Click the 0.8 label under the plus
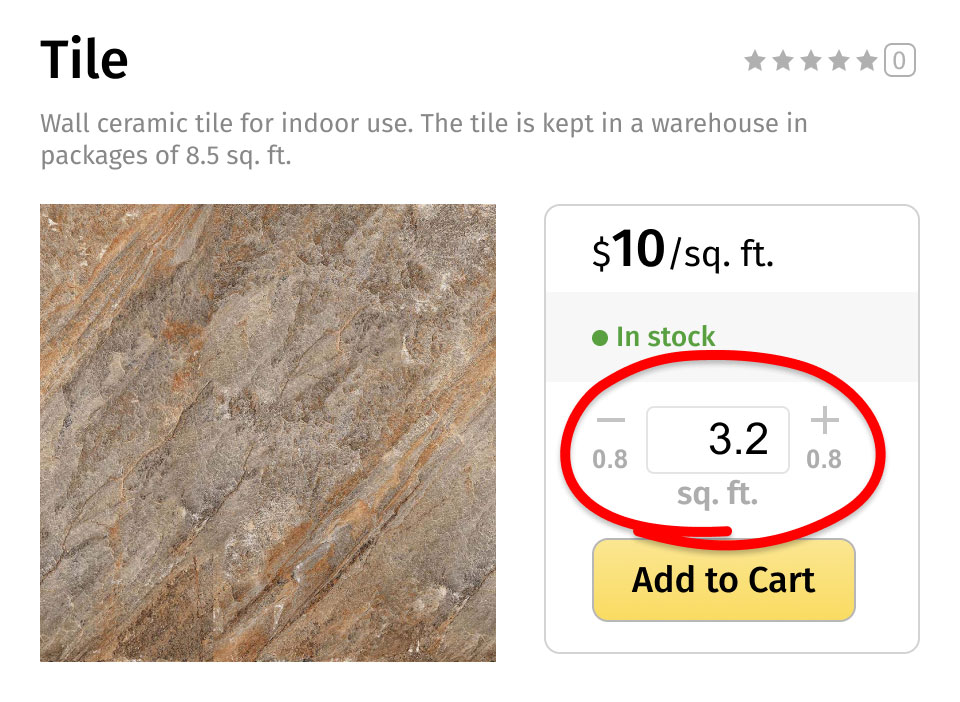 point(824,460)
